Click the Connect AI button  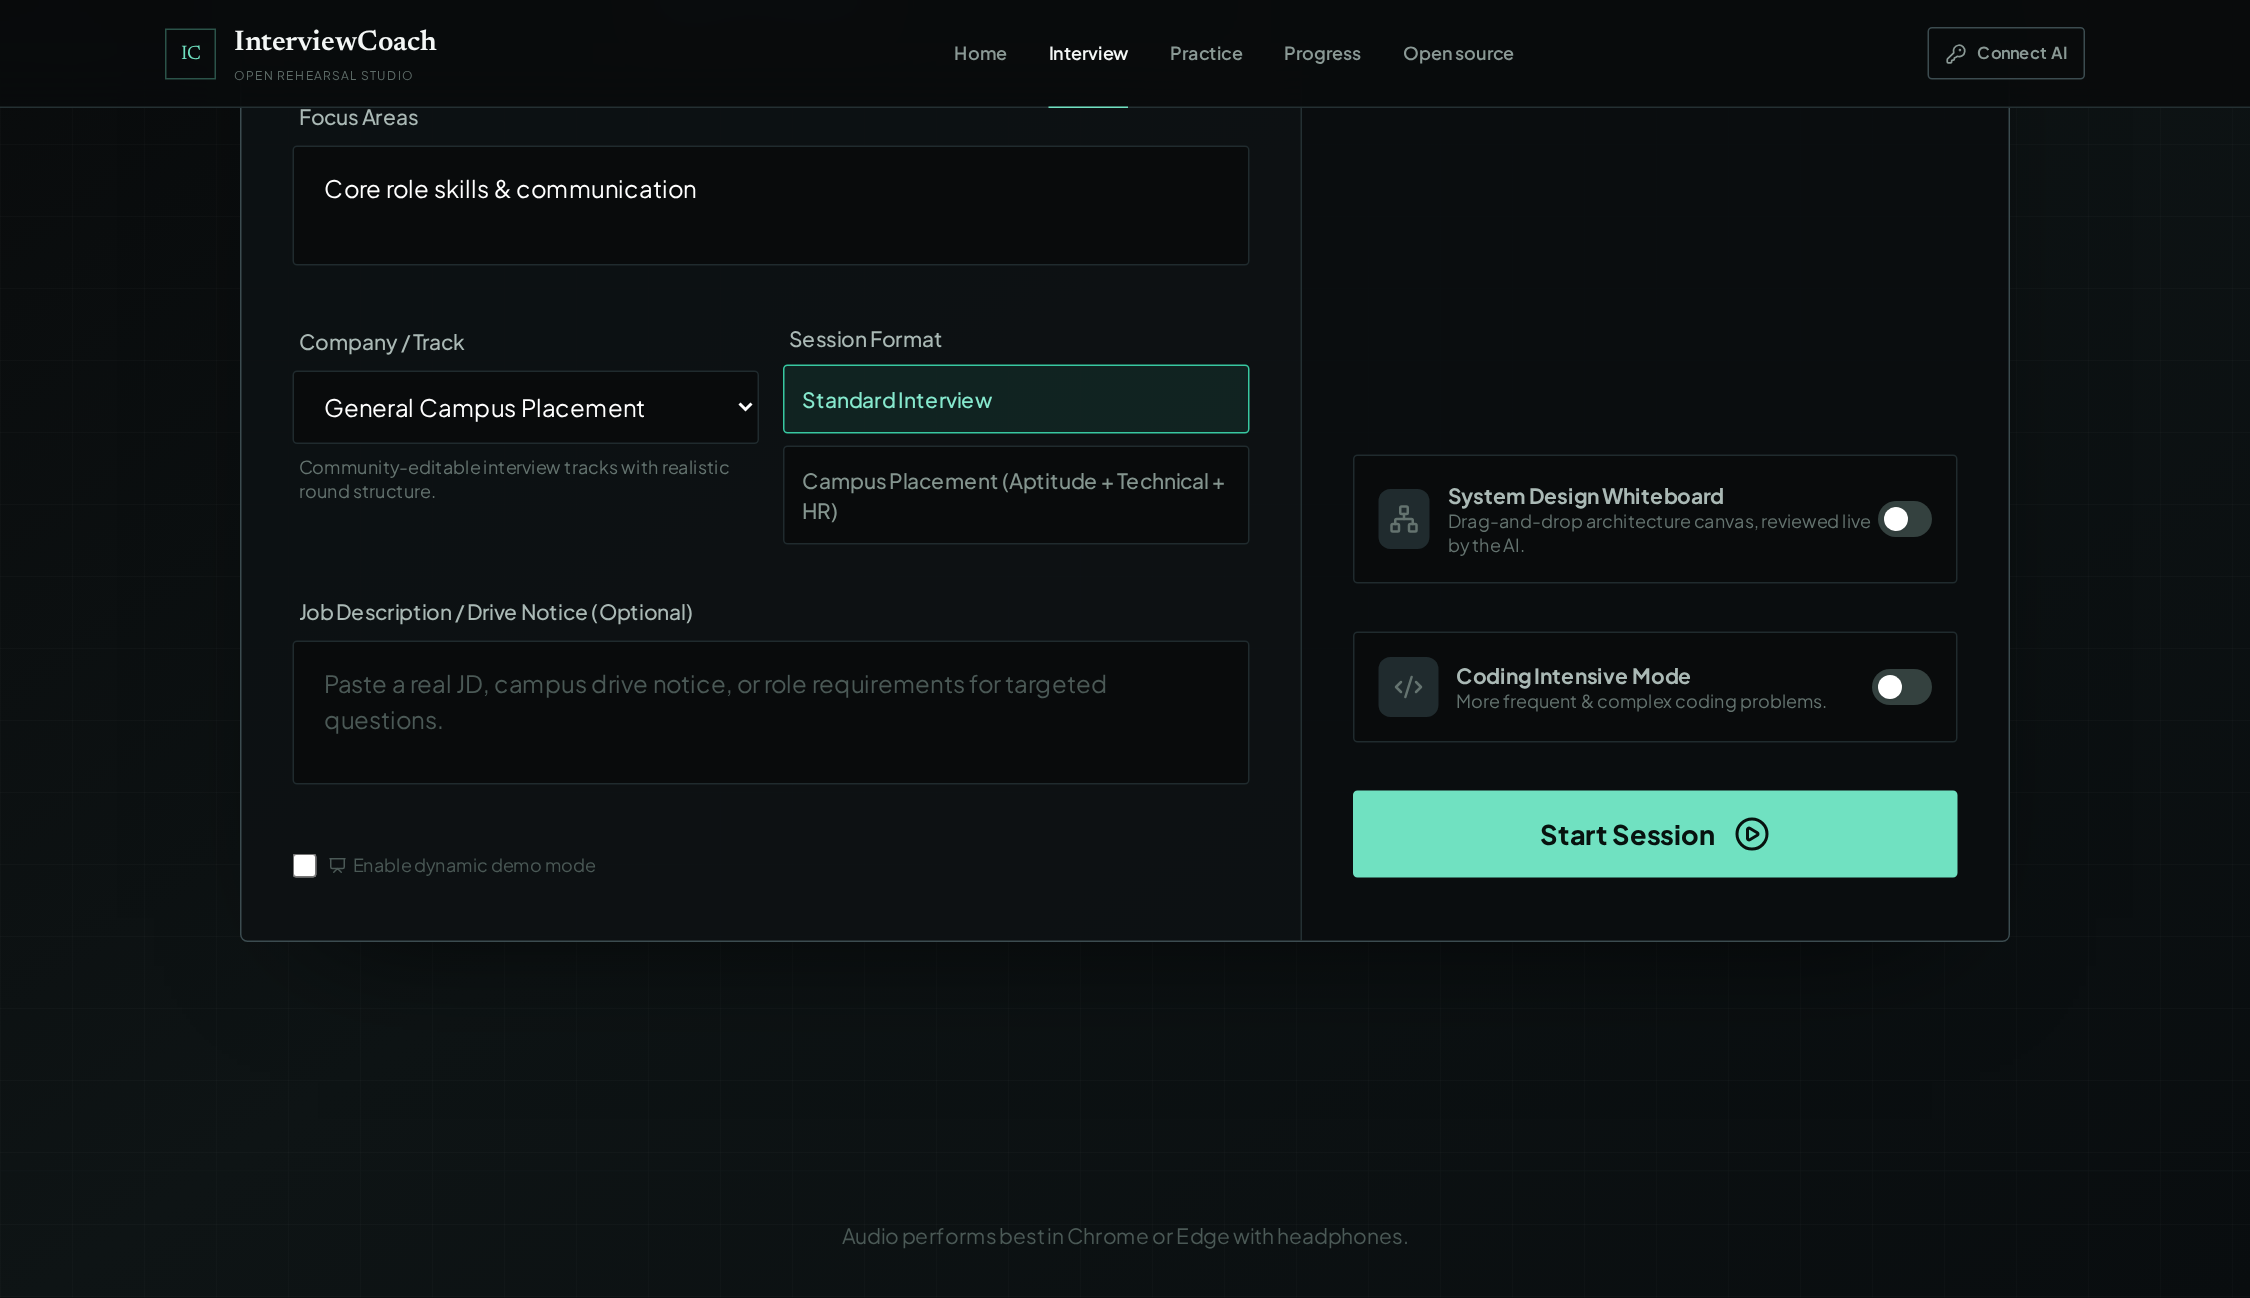(x=2005, y=53)
